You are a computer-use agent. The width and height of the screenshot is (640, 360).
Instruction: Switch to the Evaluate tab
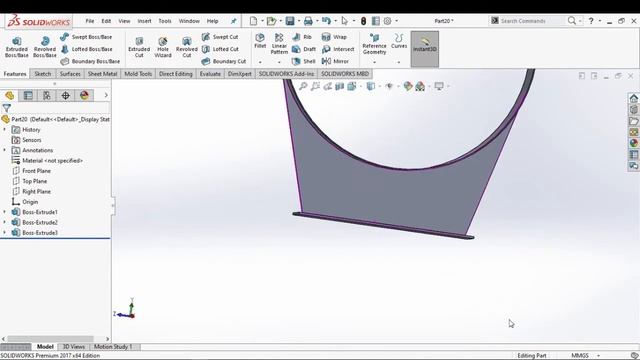point(210,74)
